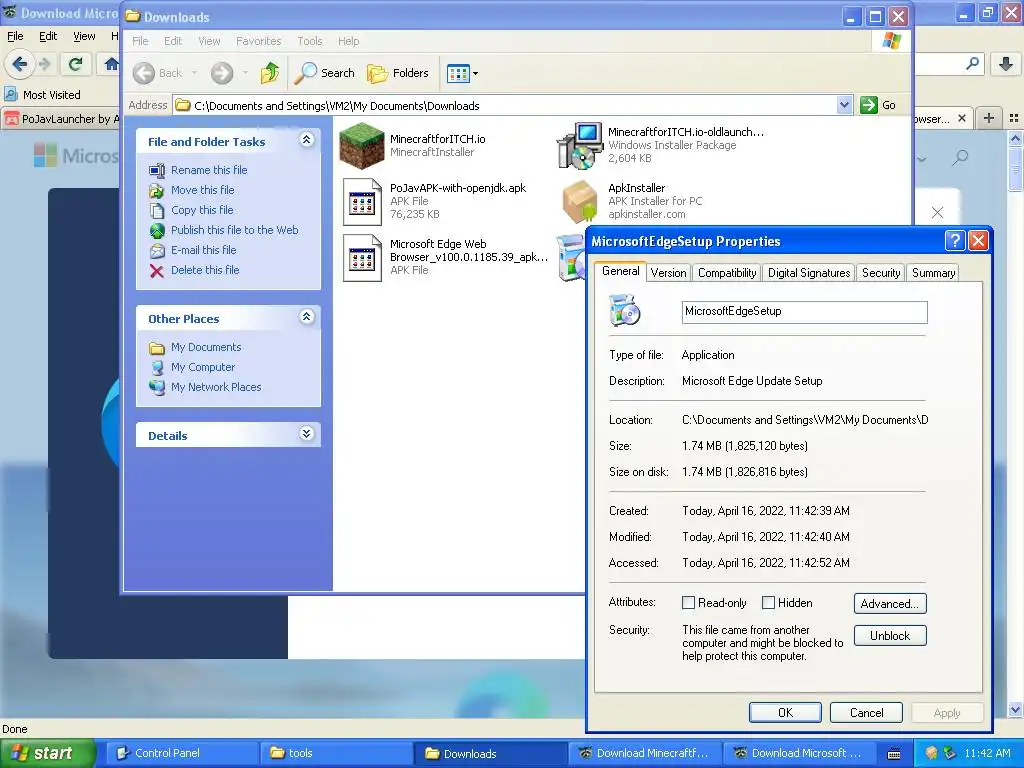Select the ApkInstaller box icon
This screenshot has height=768, width=1024.
[x=581, y=201]
